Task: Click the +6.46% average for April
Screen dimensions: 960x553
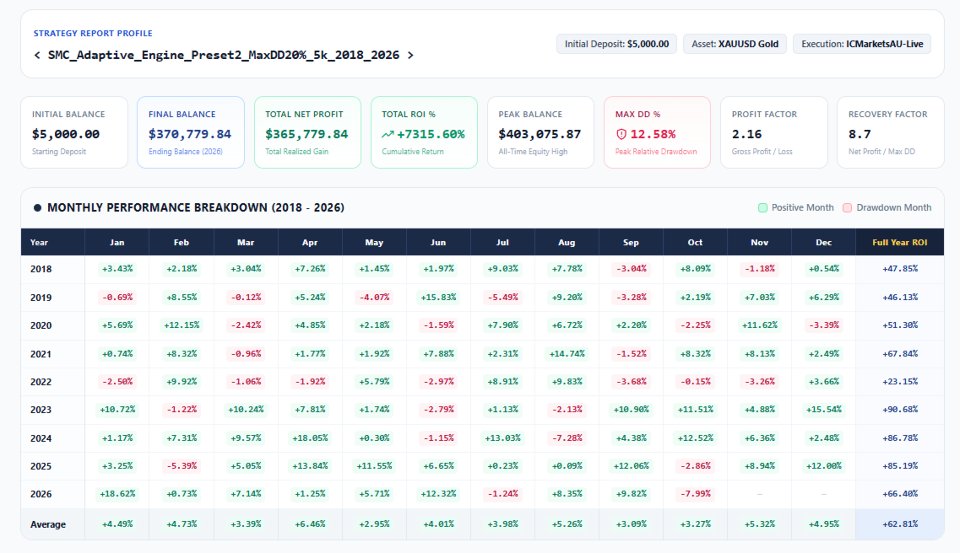Action: [x=310, y=524]
